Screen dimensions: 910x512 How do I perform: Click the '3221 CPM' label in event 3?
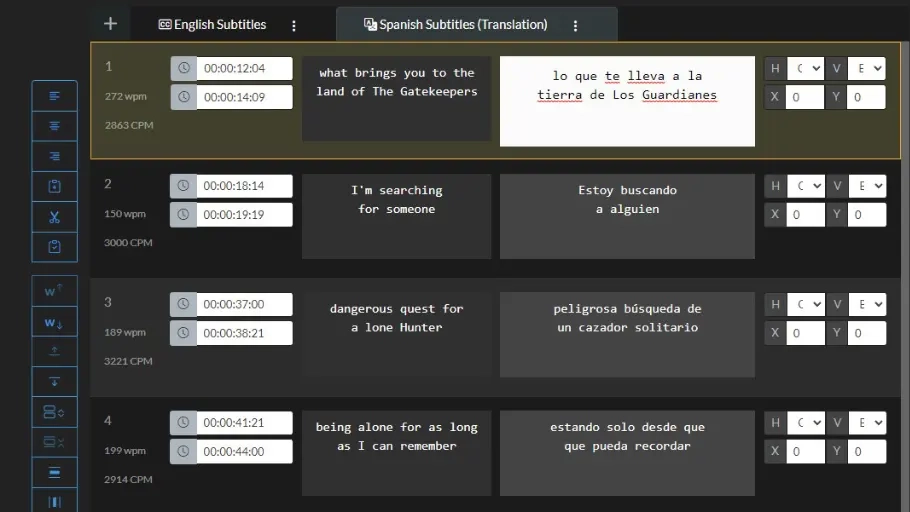[128, 361]
